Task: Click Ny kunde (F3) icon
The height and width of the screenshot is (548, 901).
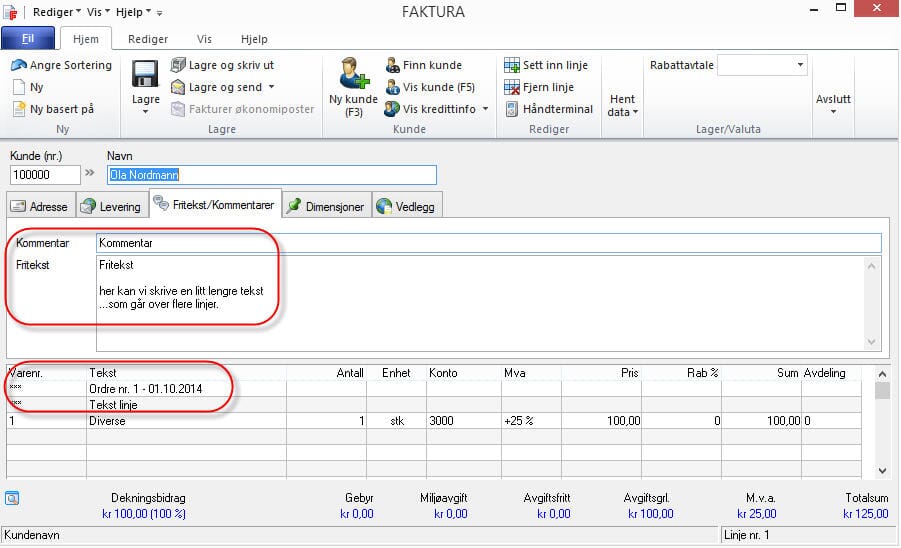Action: 353,73
